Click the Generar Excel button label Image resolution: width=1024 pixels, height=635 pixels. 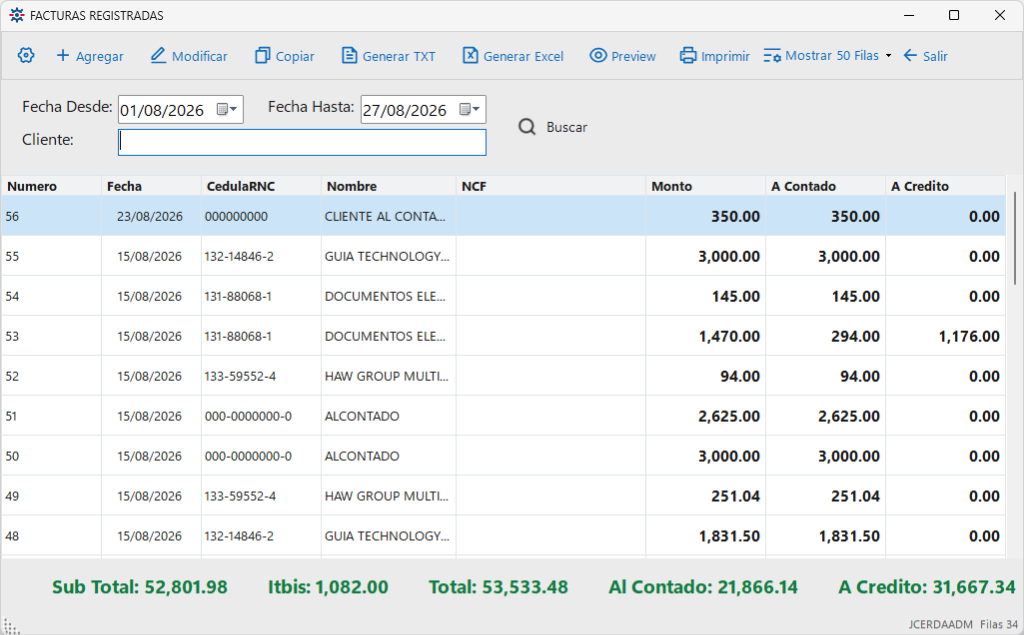pyautogui.click(x=523, y=56)
